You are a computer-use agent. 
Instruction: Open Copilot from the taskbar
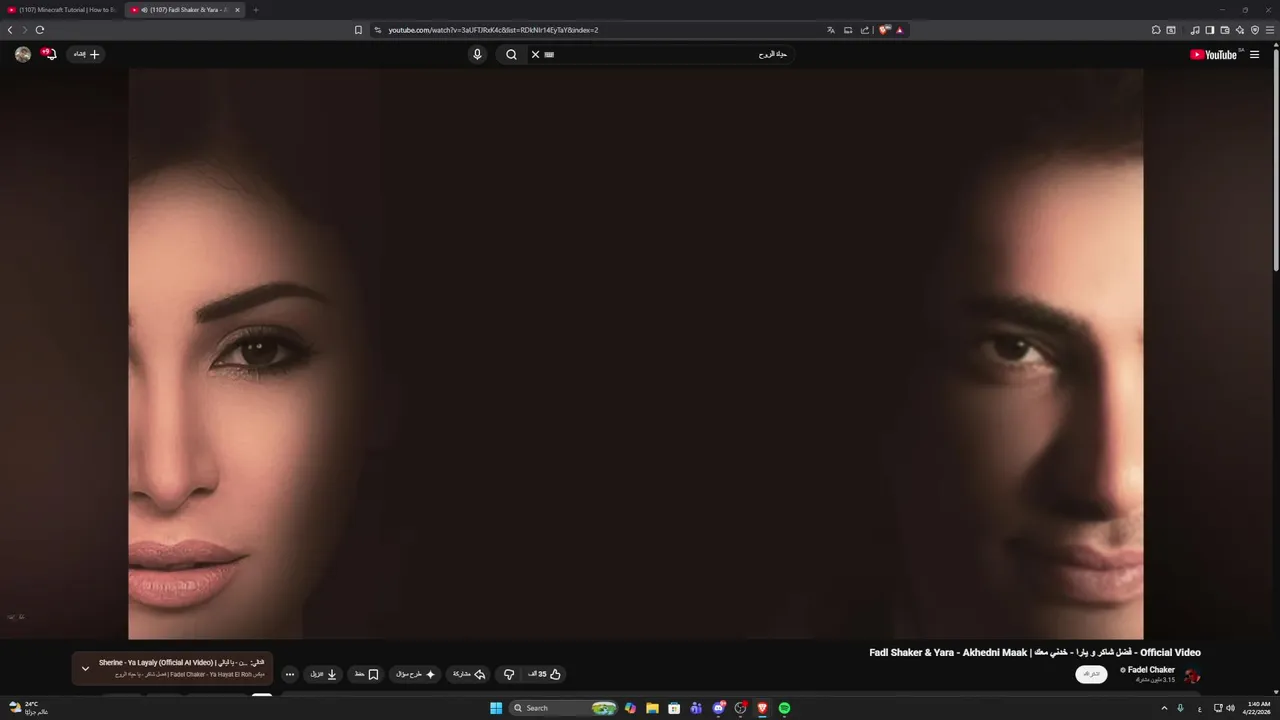point(630,708)
